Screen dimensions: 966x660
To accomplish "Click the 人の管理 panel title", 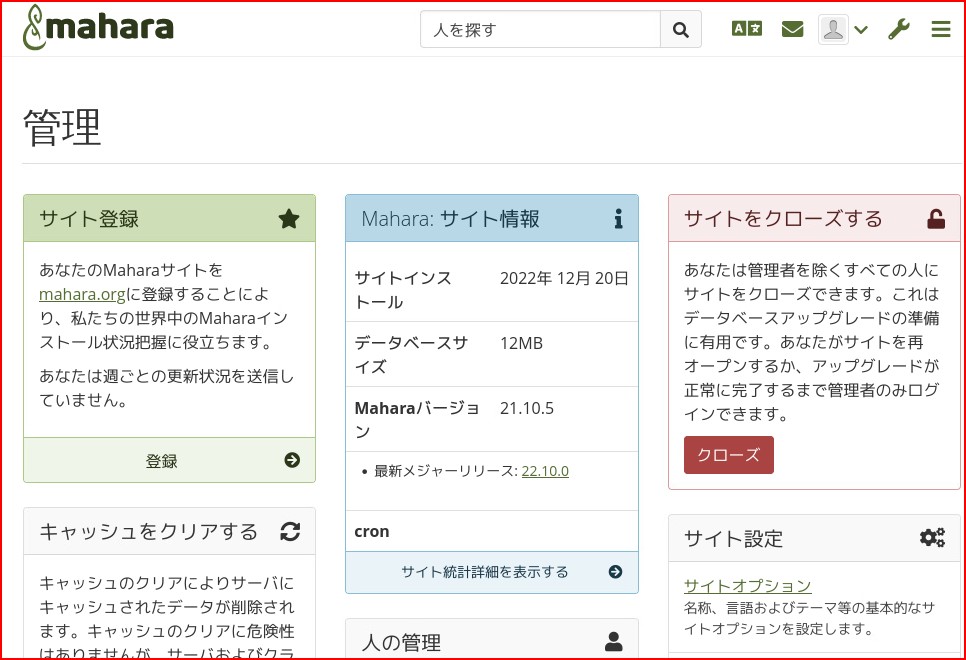I will (402, 643).
